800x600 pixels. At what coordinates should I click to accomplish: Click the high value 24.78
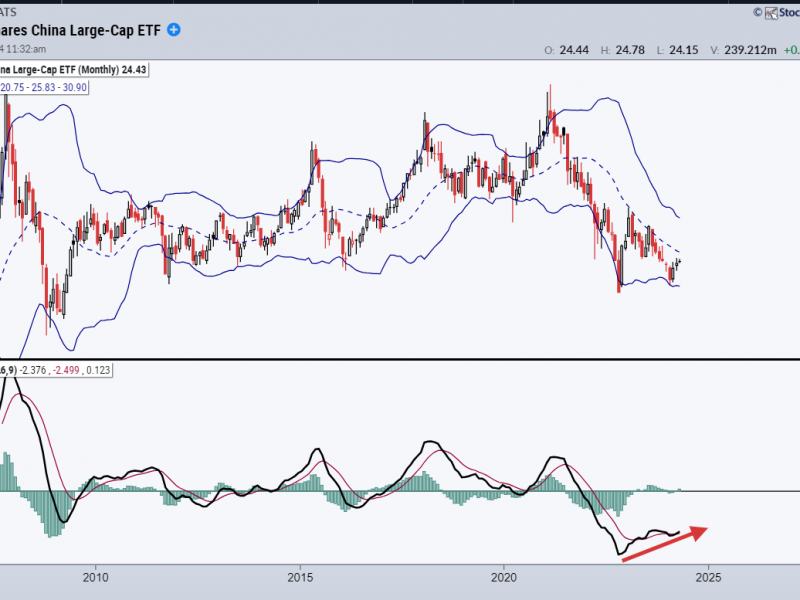click(x=630, y=50)
